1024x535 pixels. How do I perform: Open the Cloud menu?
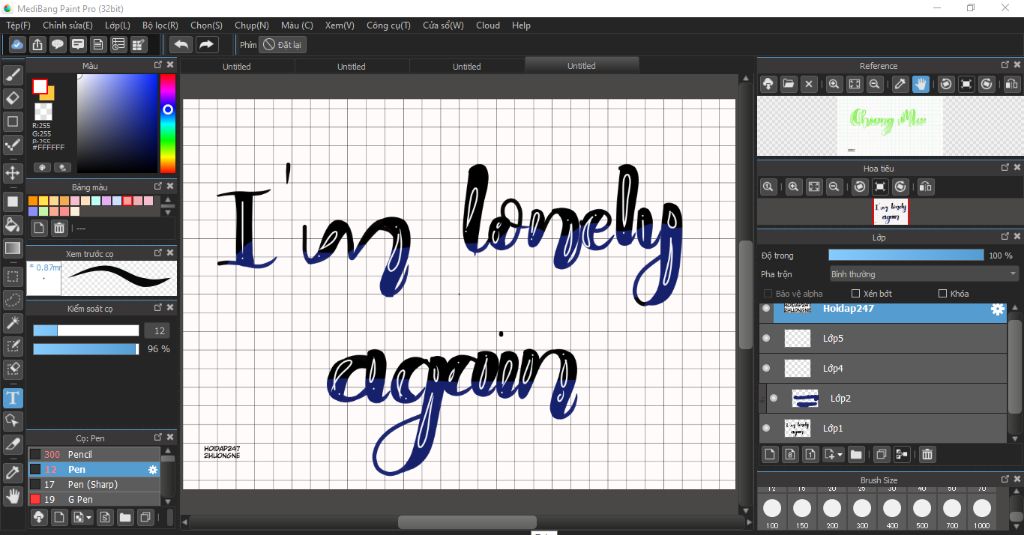[x=488, y=25]
